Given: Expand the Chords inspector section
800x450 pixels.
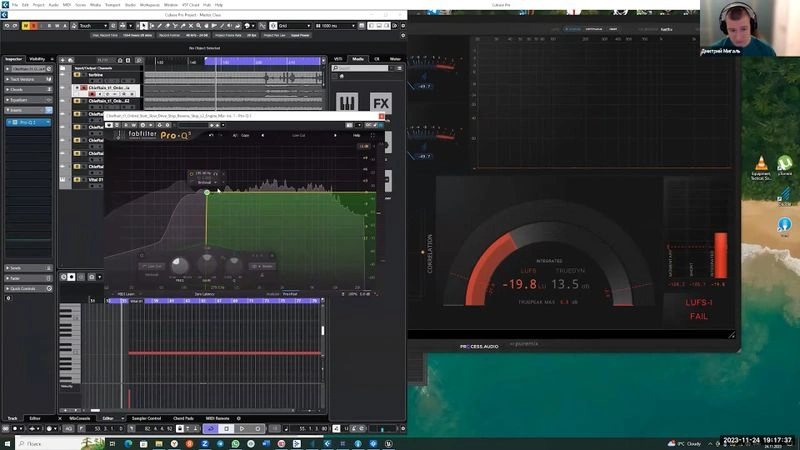Looking at the screenshot, I should 28,89.
